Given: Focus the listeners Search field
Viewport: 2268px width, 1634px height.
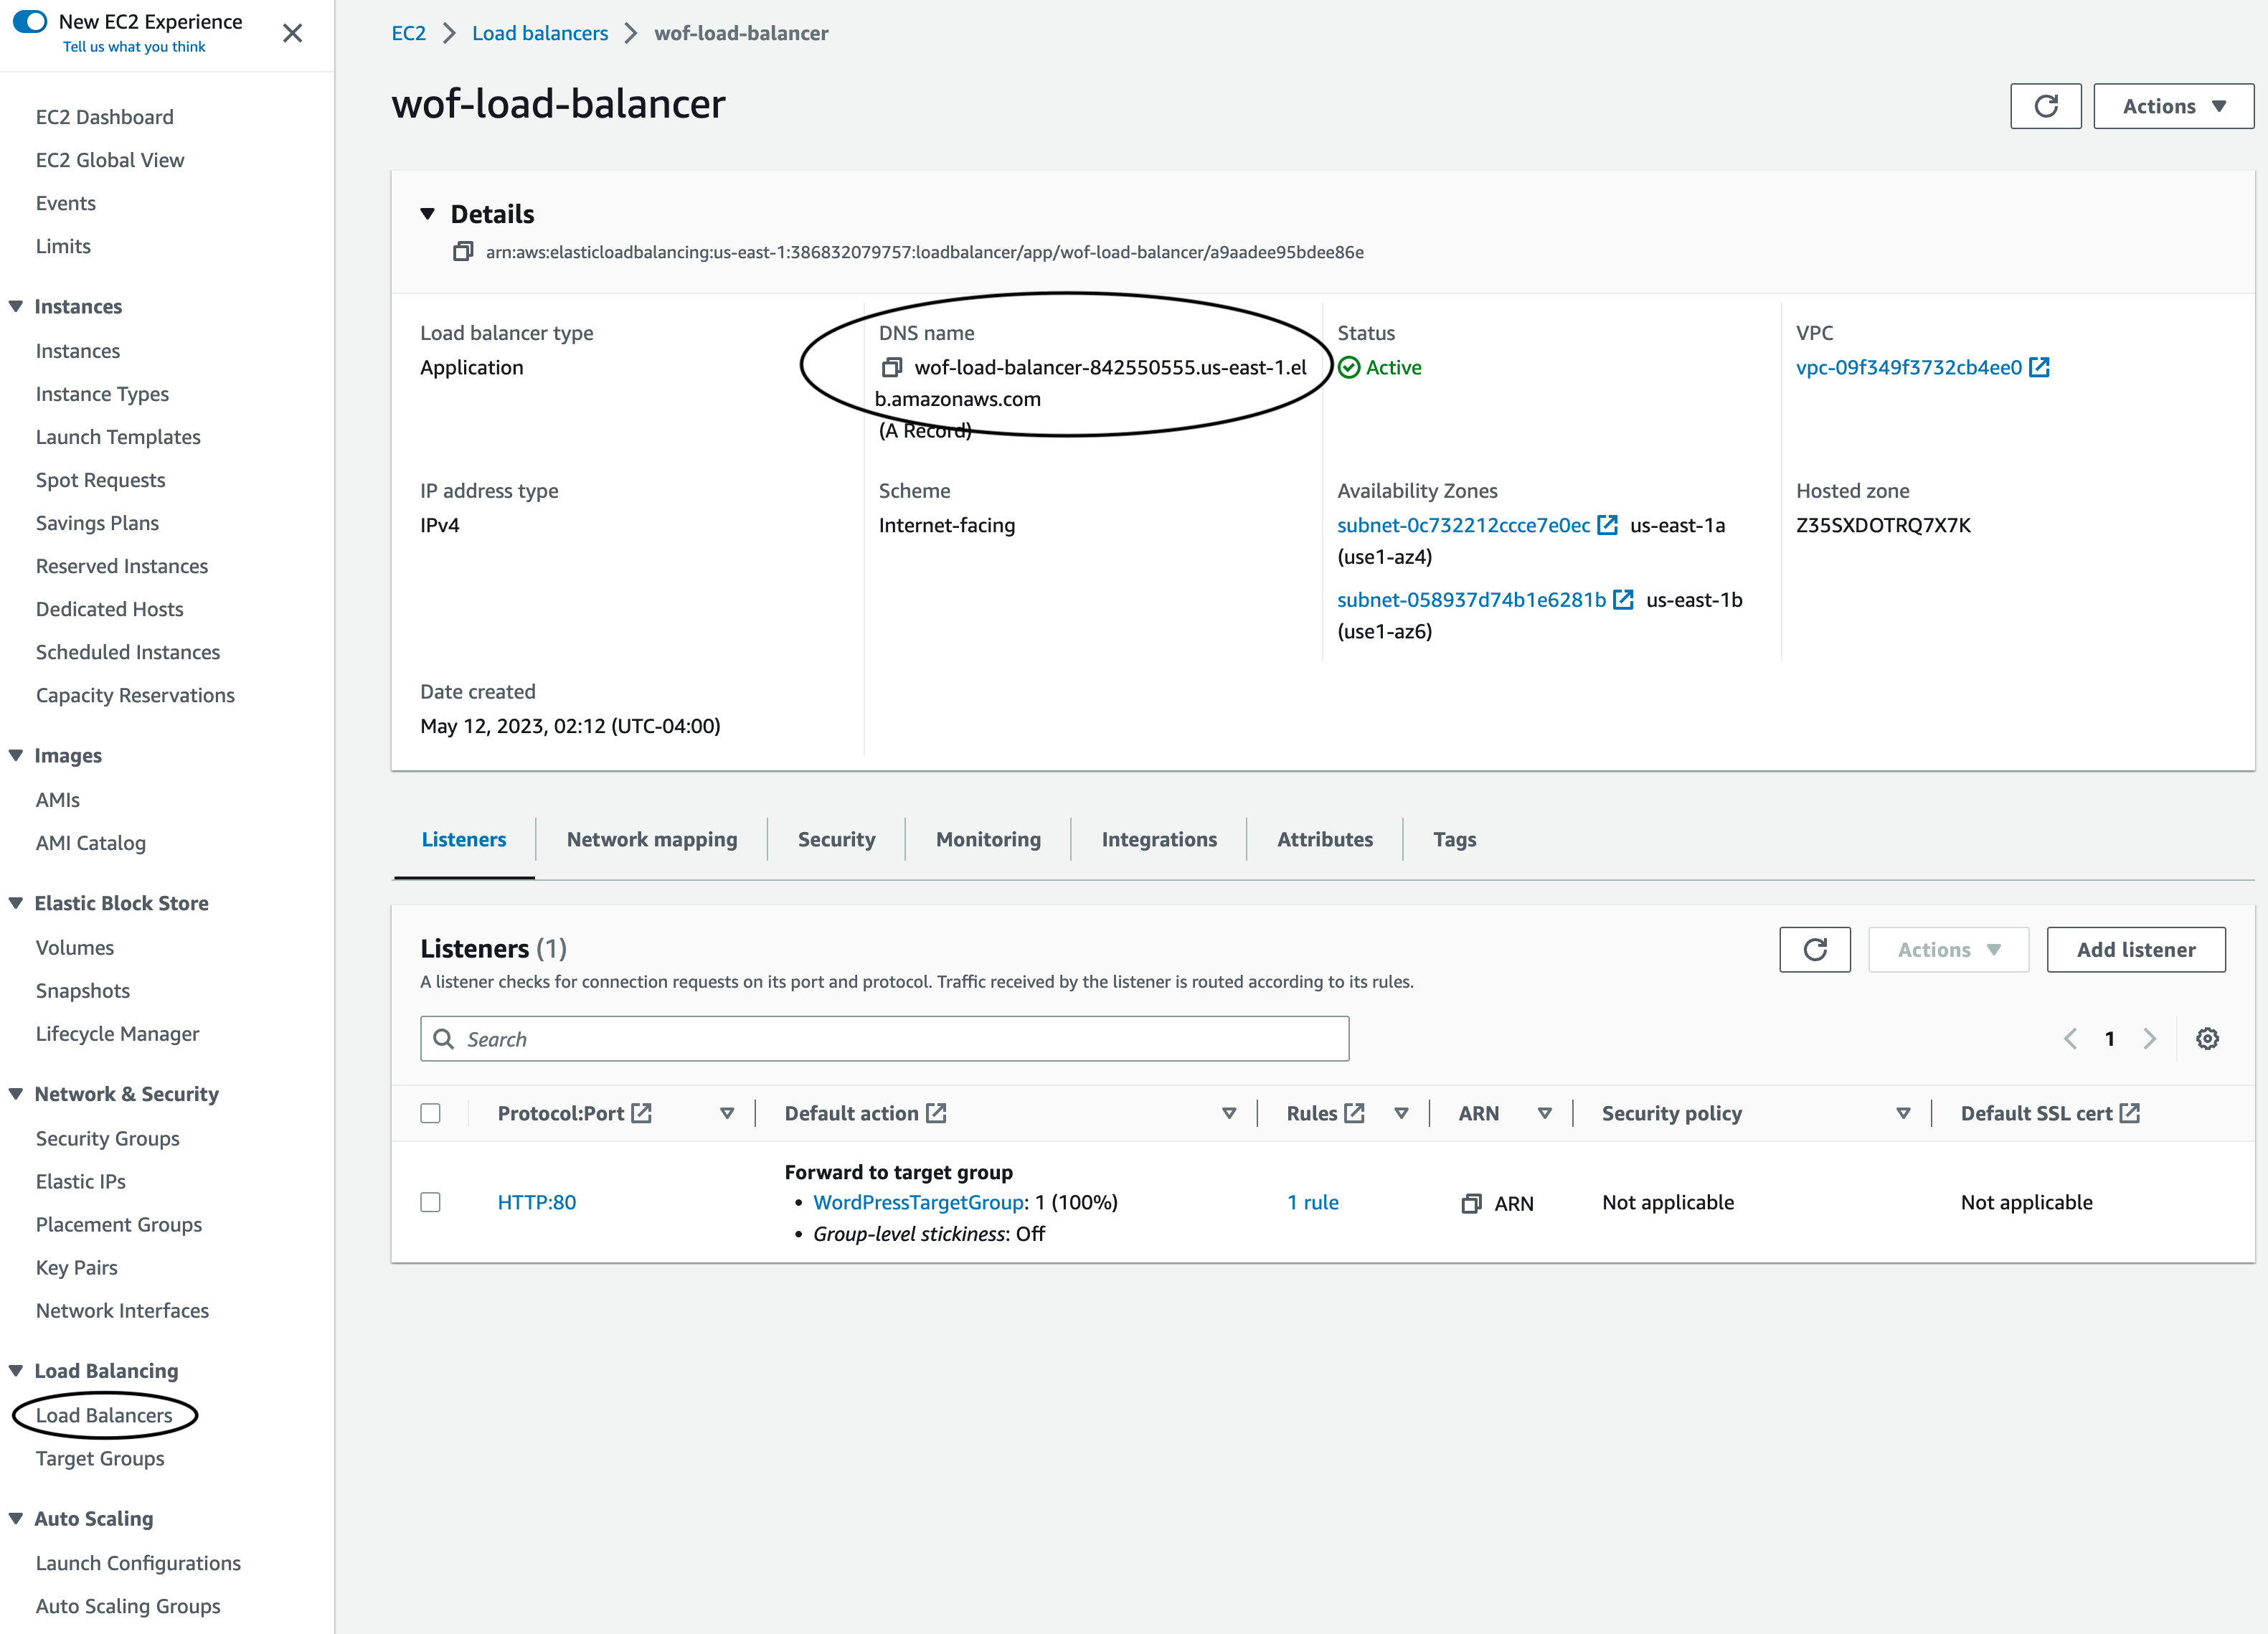Looking at the screenshot, I should (x=884, y=1039).
